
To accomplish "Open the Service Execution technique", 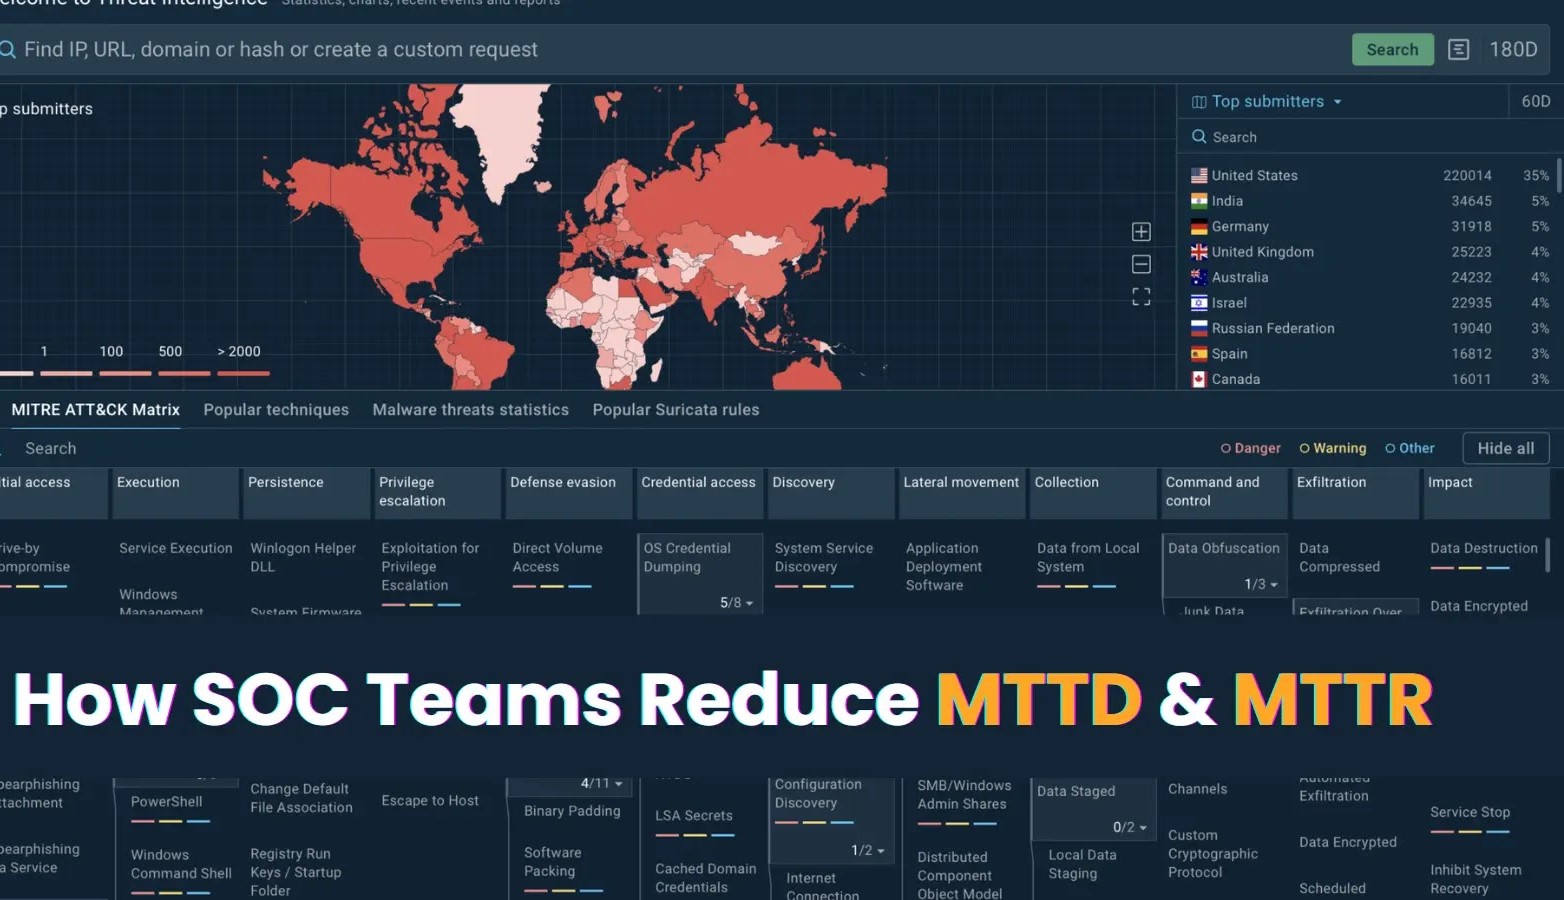I will pyautogui.click(x=175, y=548).
